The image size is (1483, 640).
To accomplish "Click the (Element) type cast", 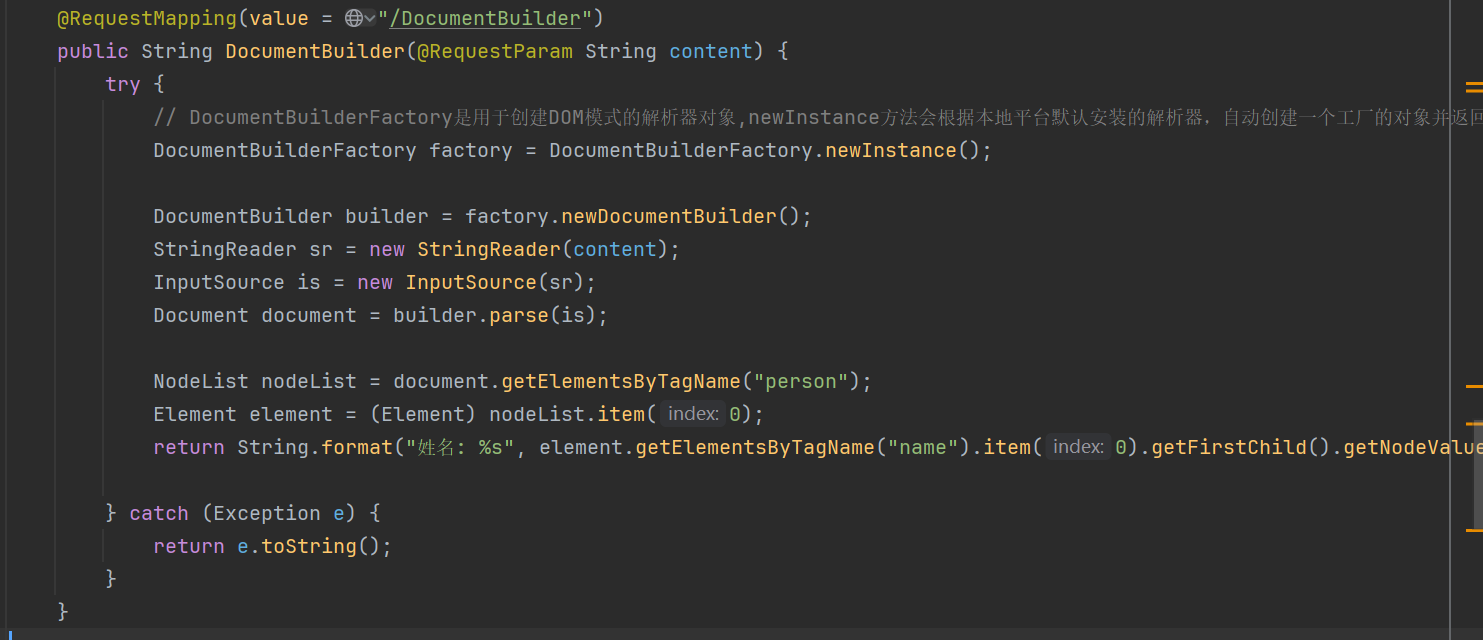I will tap(423, 414).
